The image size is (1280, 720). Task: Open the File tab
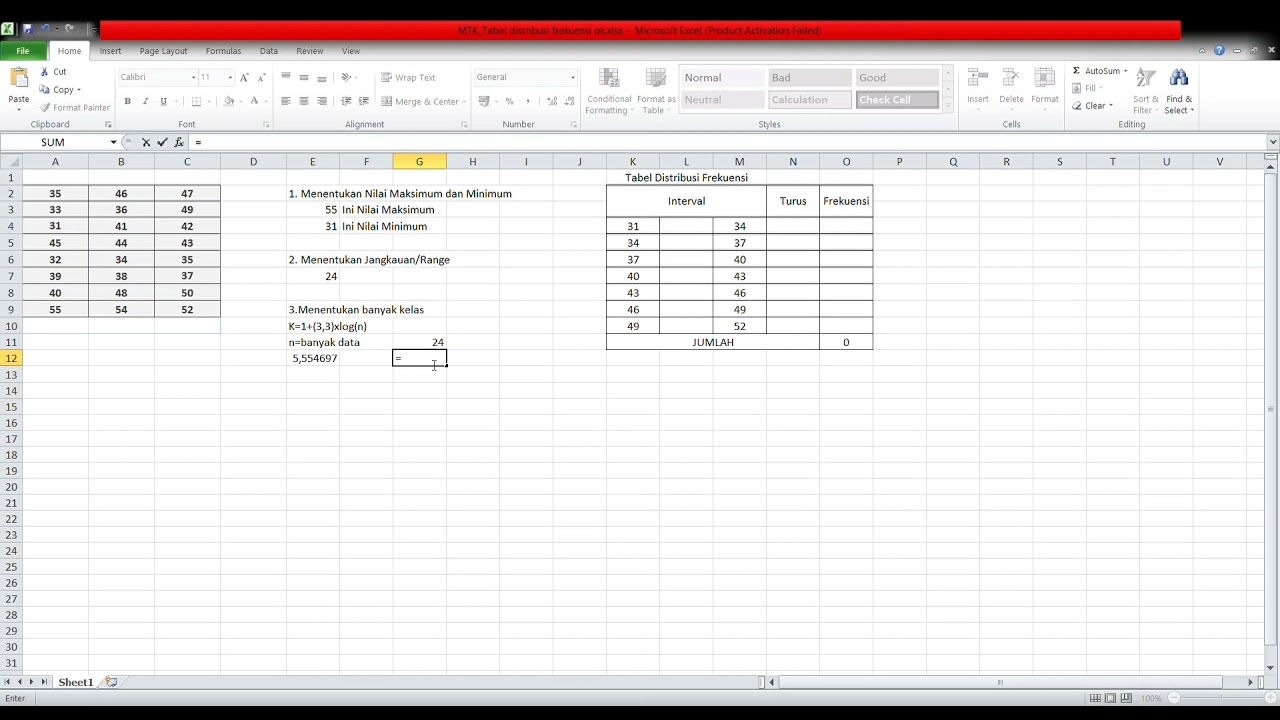(22, 51)
